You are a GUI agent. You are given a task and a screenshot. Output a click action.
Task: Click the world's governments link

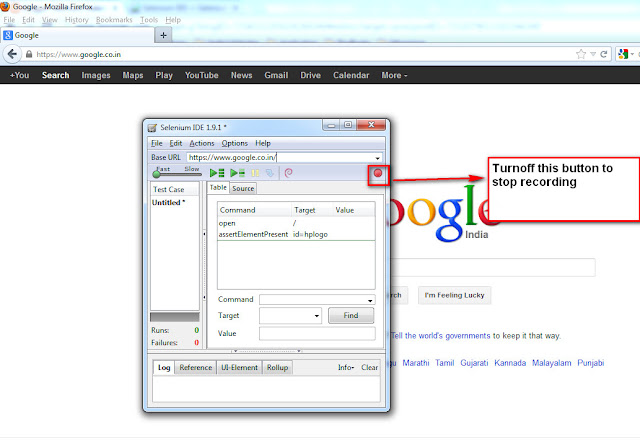(440, 336)
